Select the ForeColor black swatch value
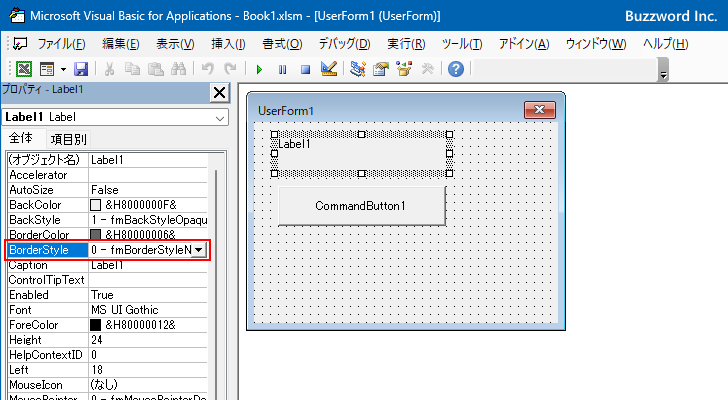Viewport: 728px width, 400px height. coord(95,325)
